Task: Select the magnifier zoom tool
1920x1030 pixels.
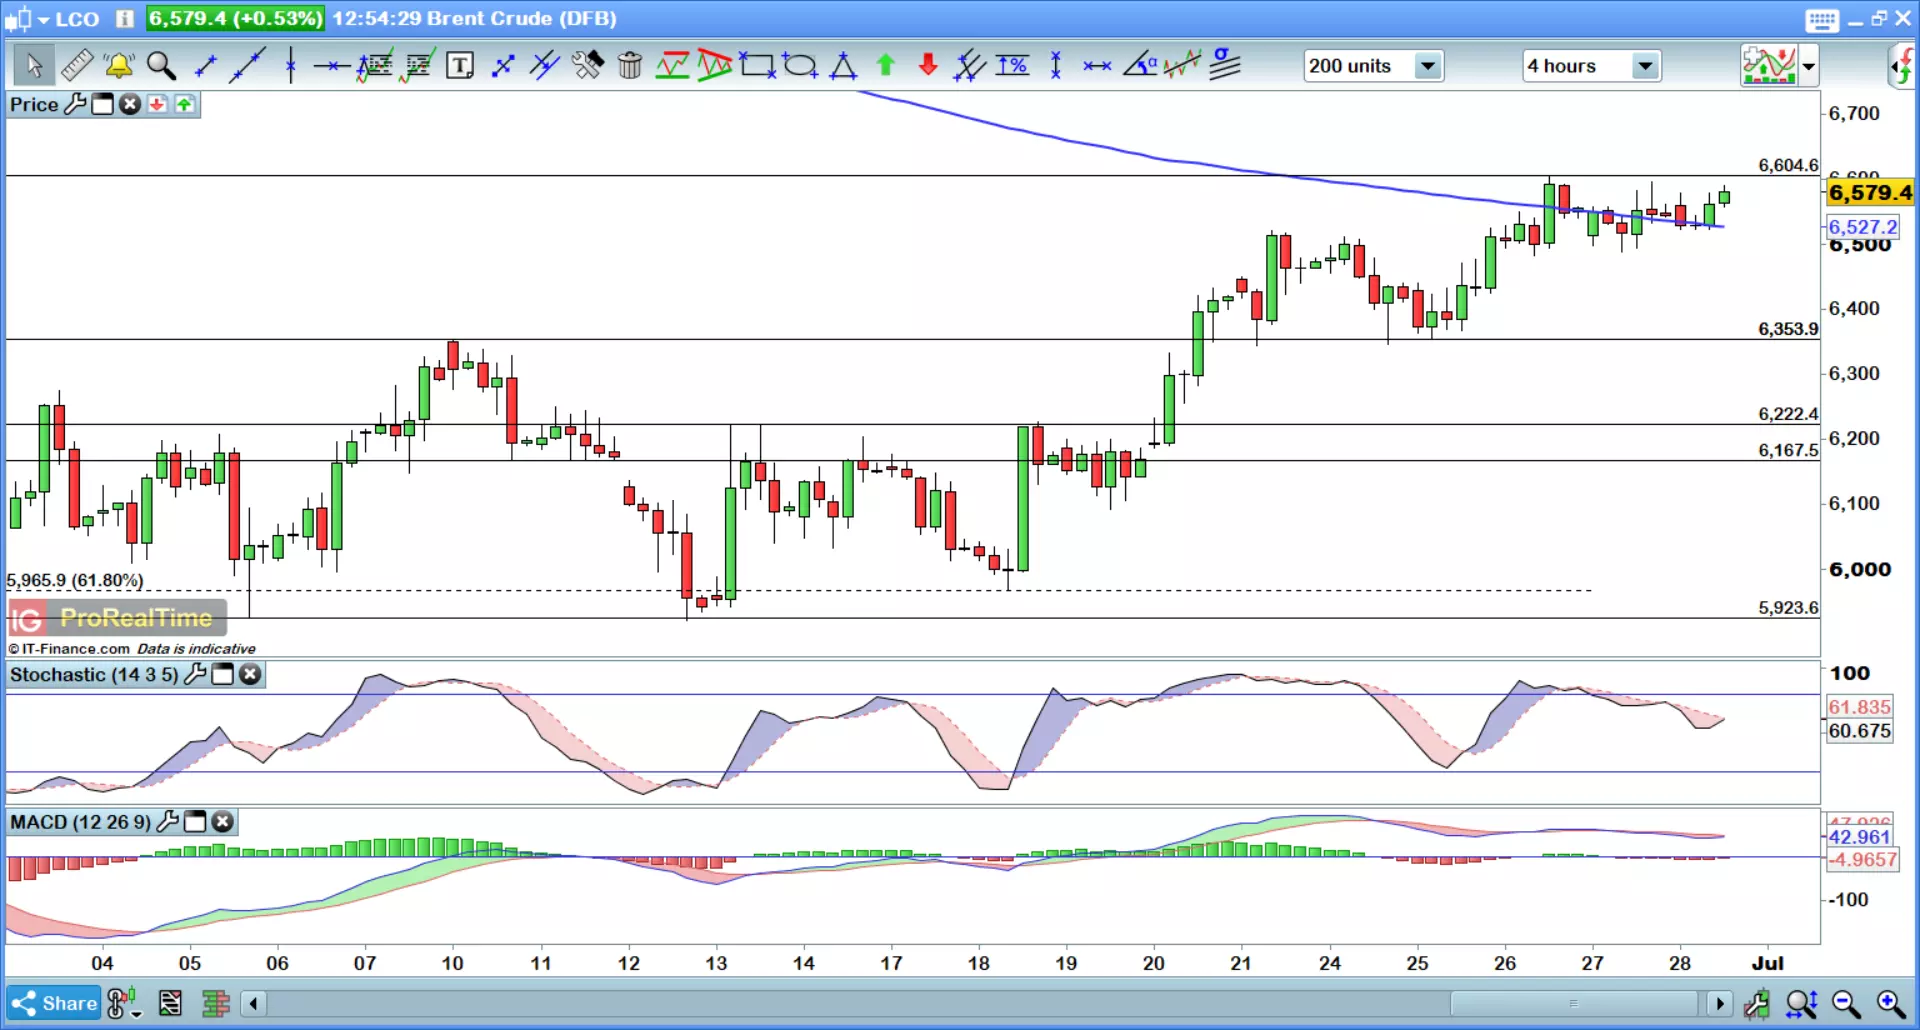Action: coord(161,66)
